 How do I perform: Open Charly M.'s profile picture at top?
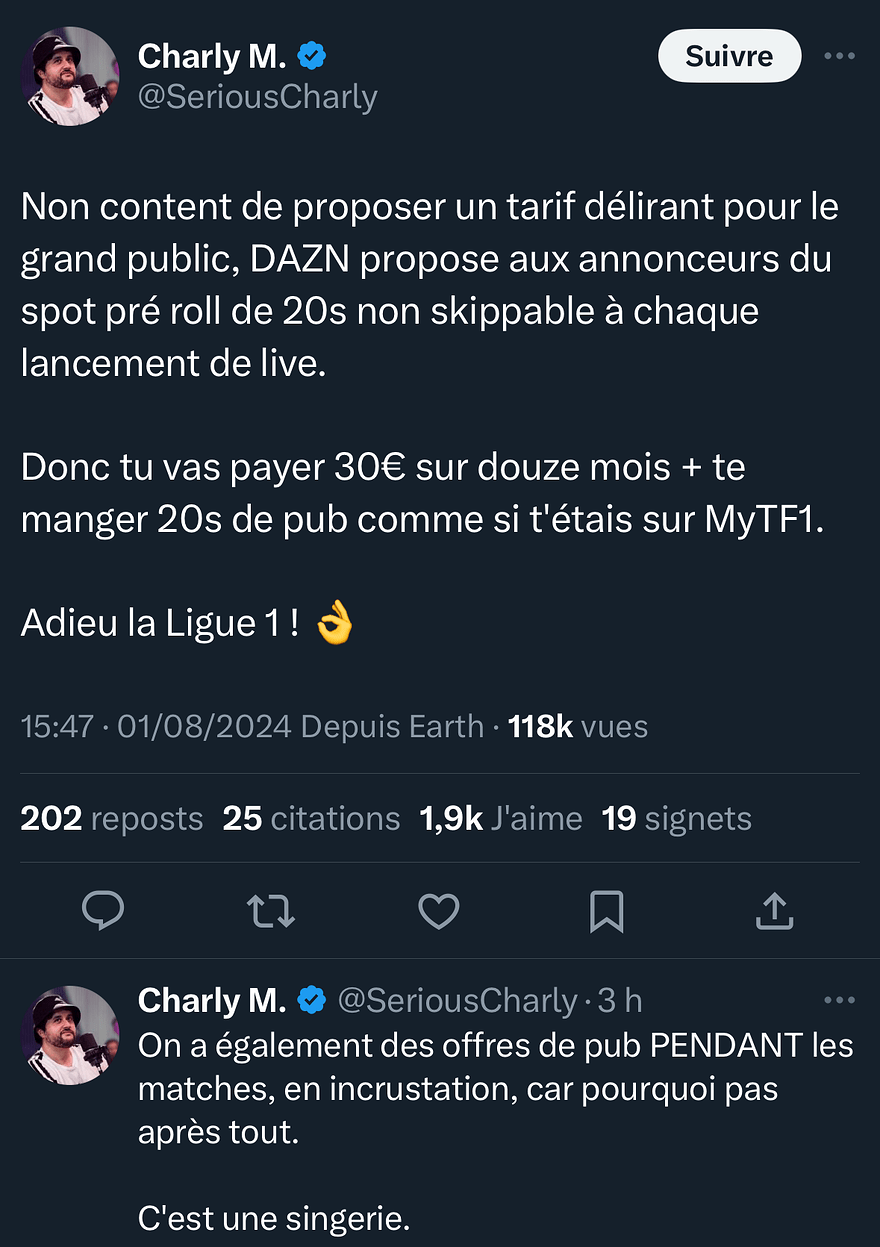70,76
